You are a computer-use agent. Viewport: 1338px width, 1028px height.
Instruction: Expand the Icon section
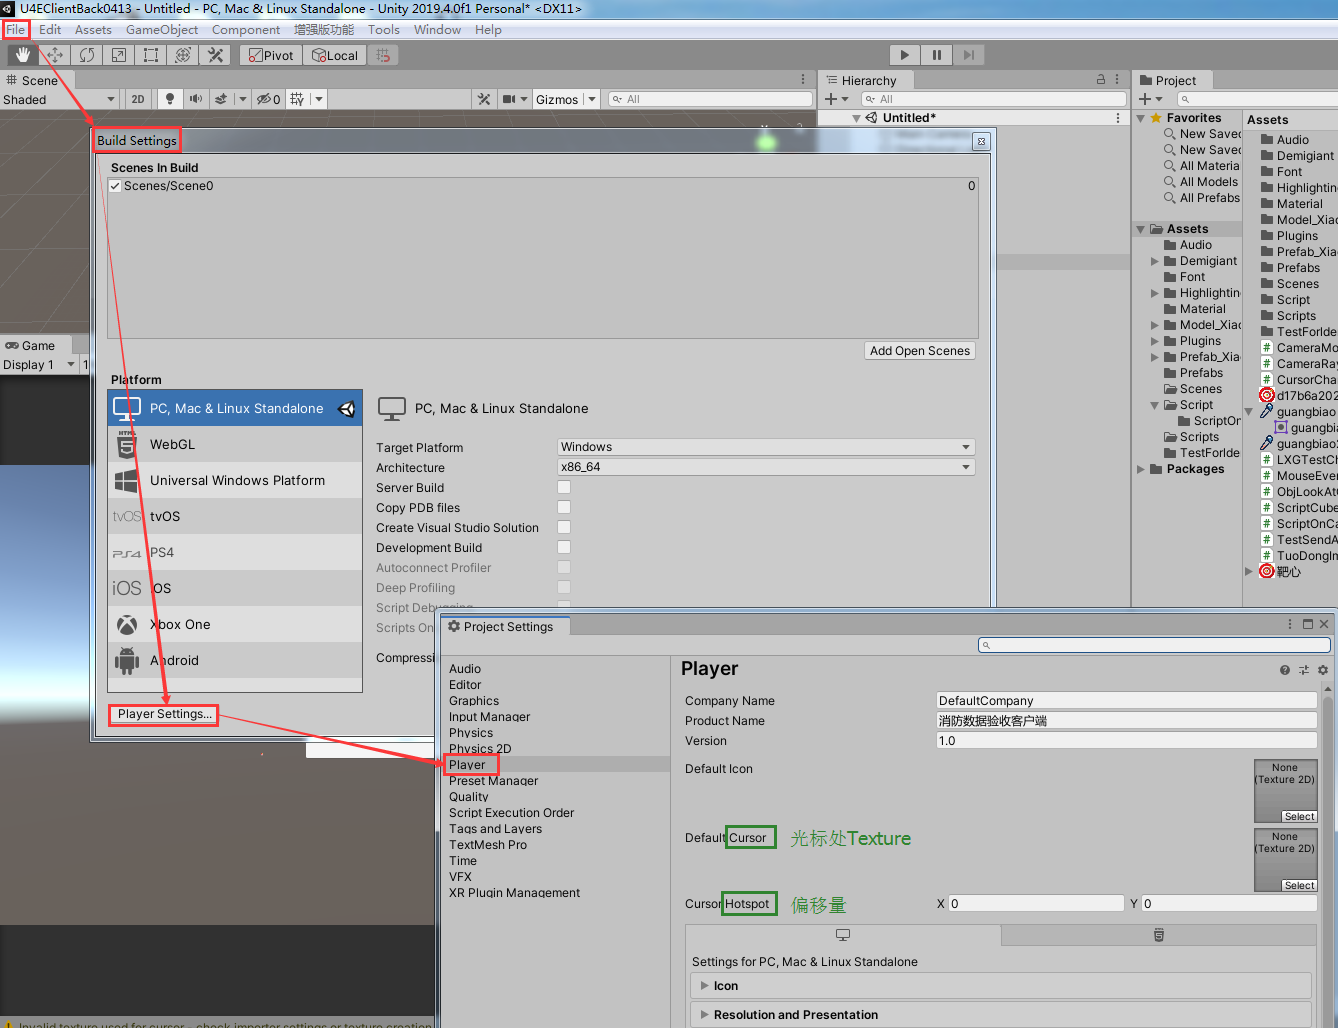tap(705, 985)
